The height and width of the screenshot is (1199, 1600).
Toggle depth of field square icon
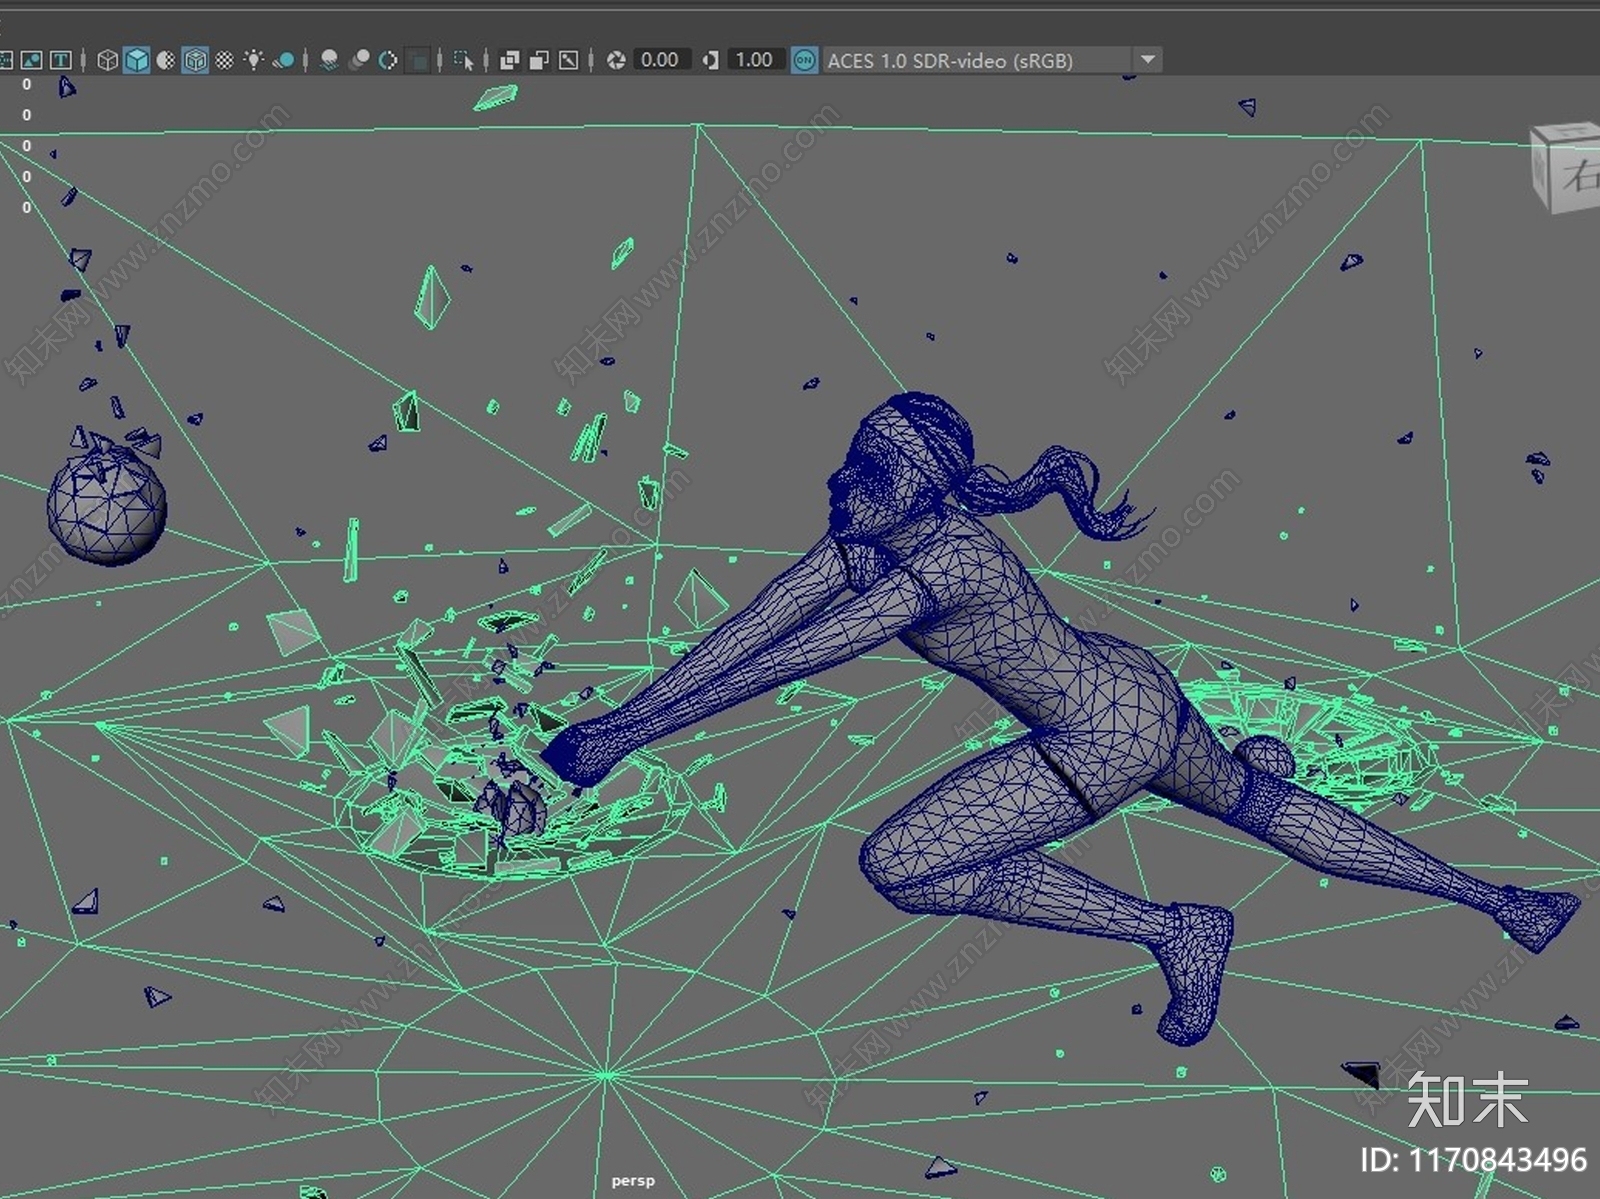(418, 60)
